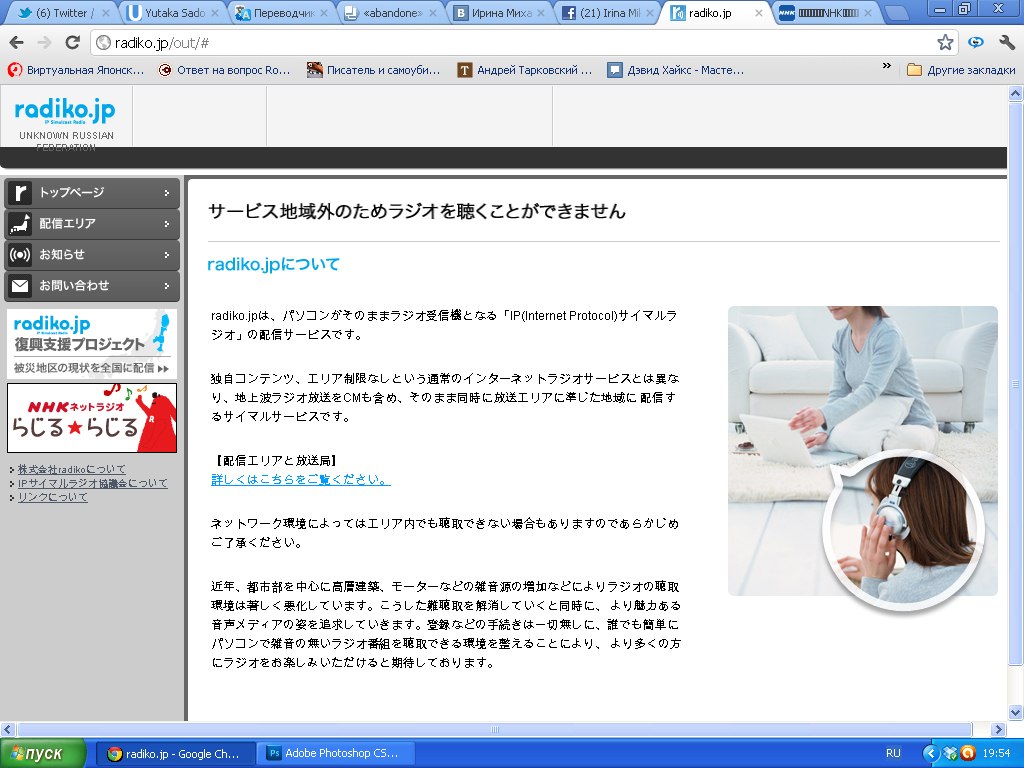Click the arrow on the お問い合わせ row
Image resolution: width=1024 pixels, height=768 pixels.
coord(167,285)
